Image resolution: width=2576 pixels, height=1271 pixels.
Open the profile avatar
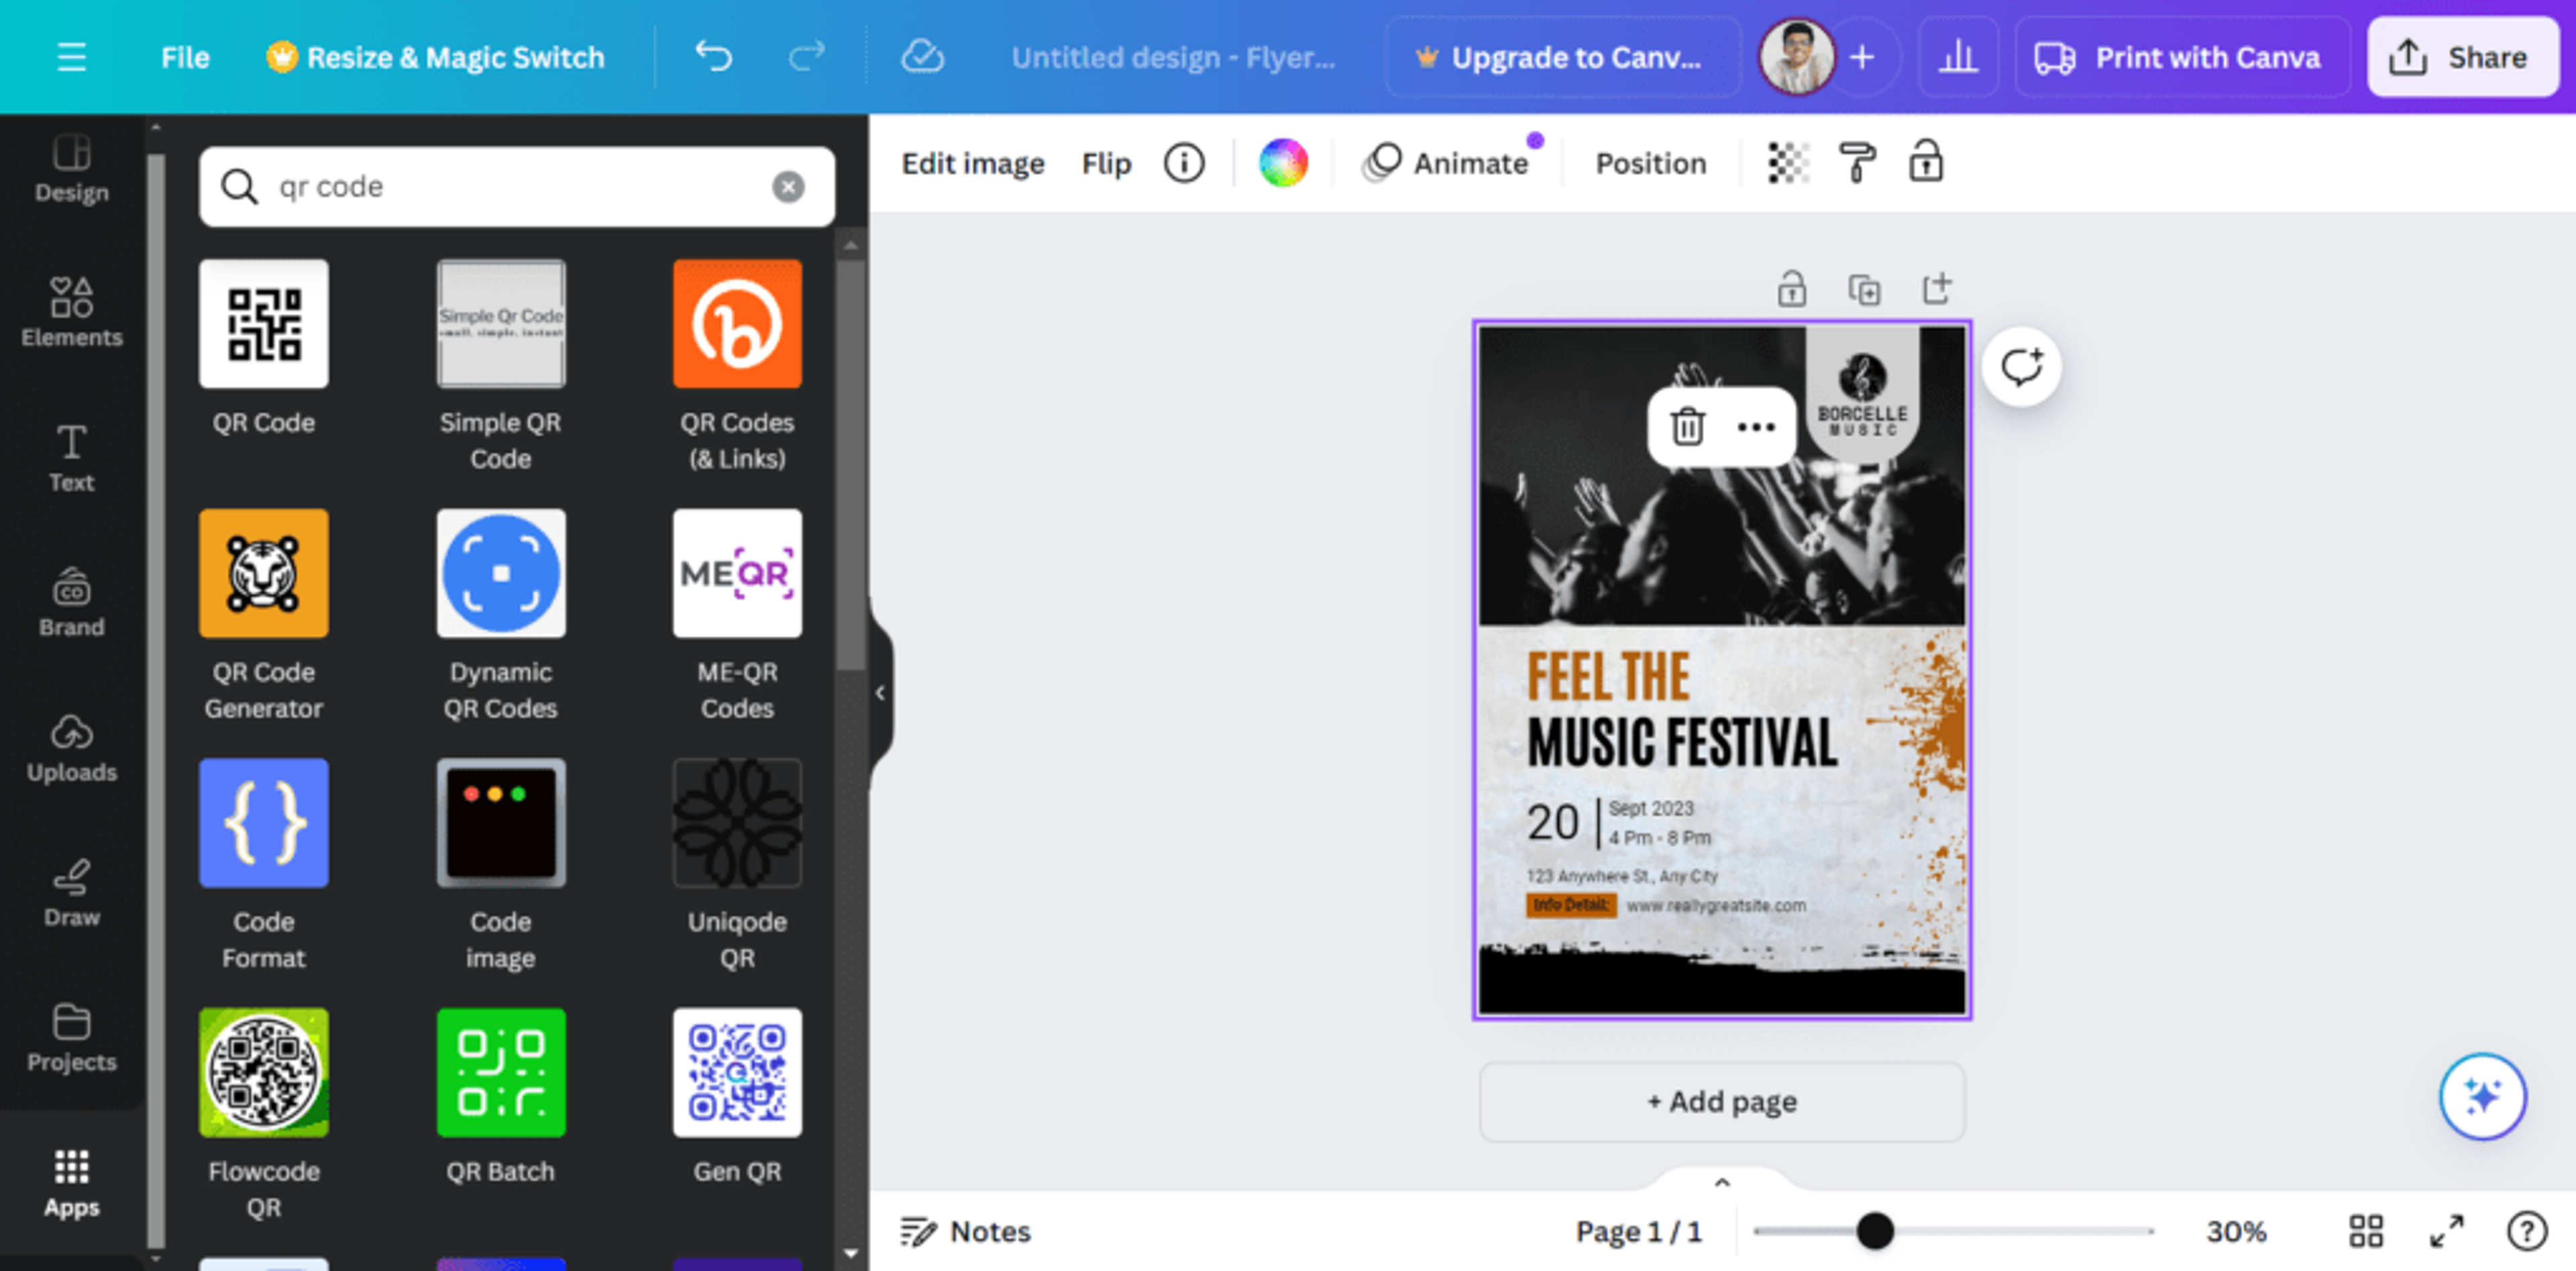point(1797,57)
